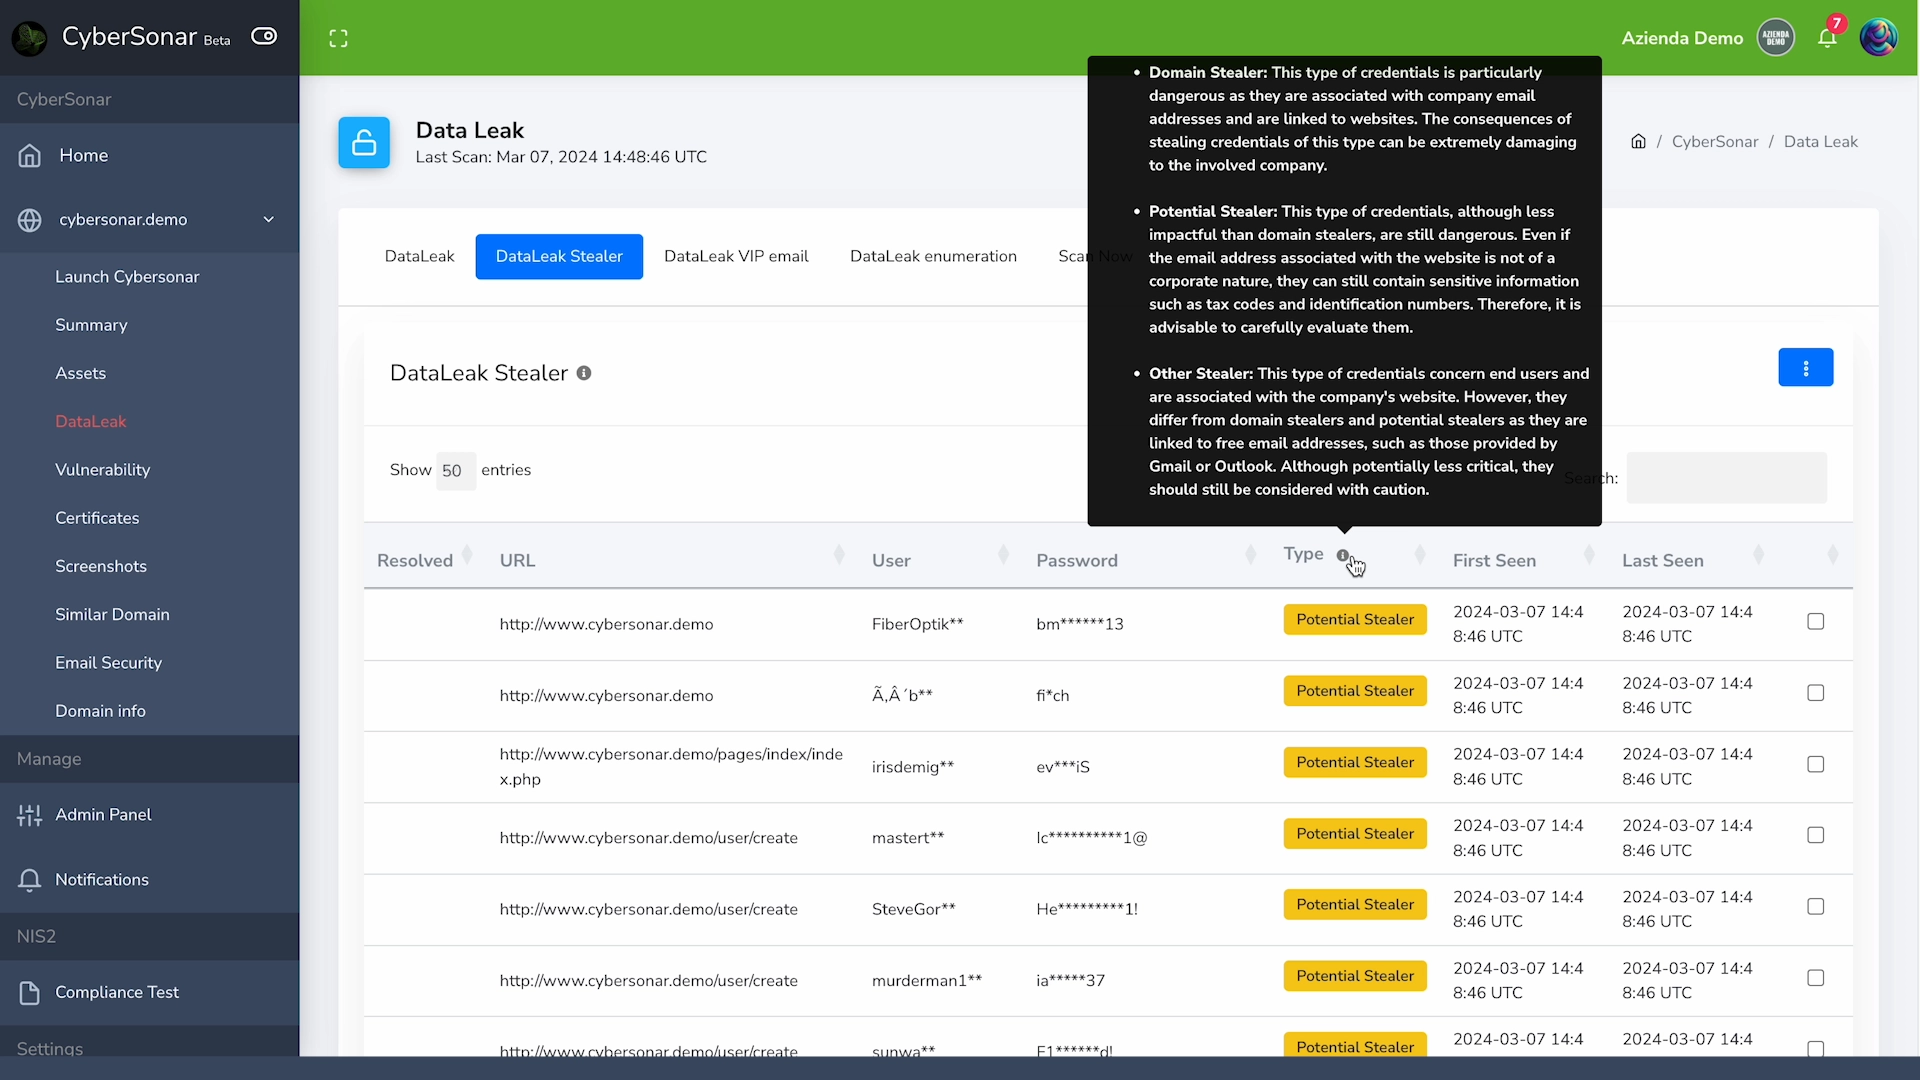Open the Show entries dropdown
Viewport: 1920px width, 1080px height.
coord(455,471)
